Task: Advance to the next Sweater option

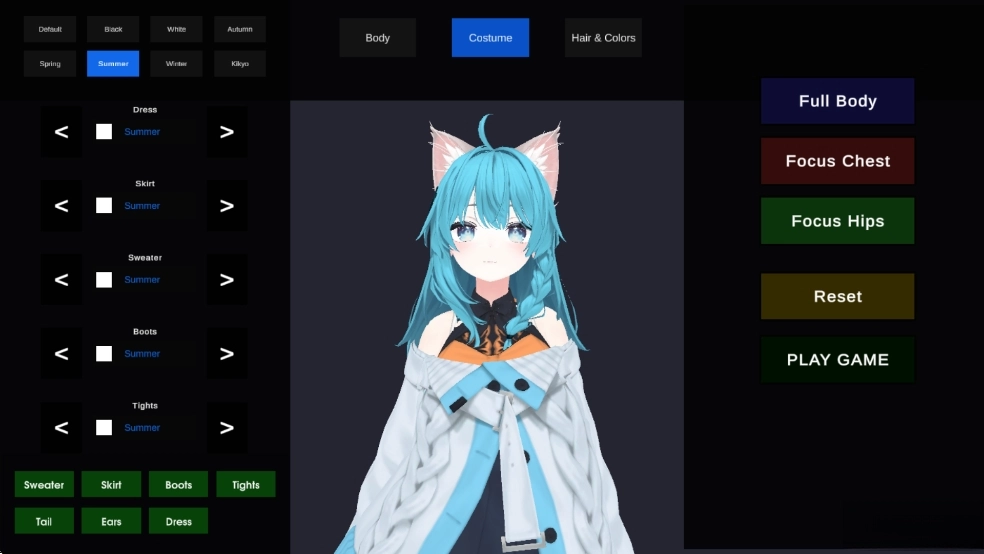Action: pos(227,280)
